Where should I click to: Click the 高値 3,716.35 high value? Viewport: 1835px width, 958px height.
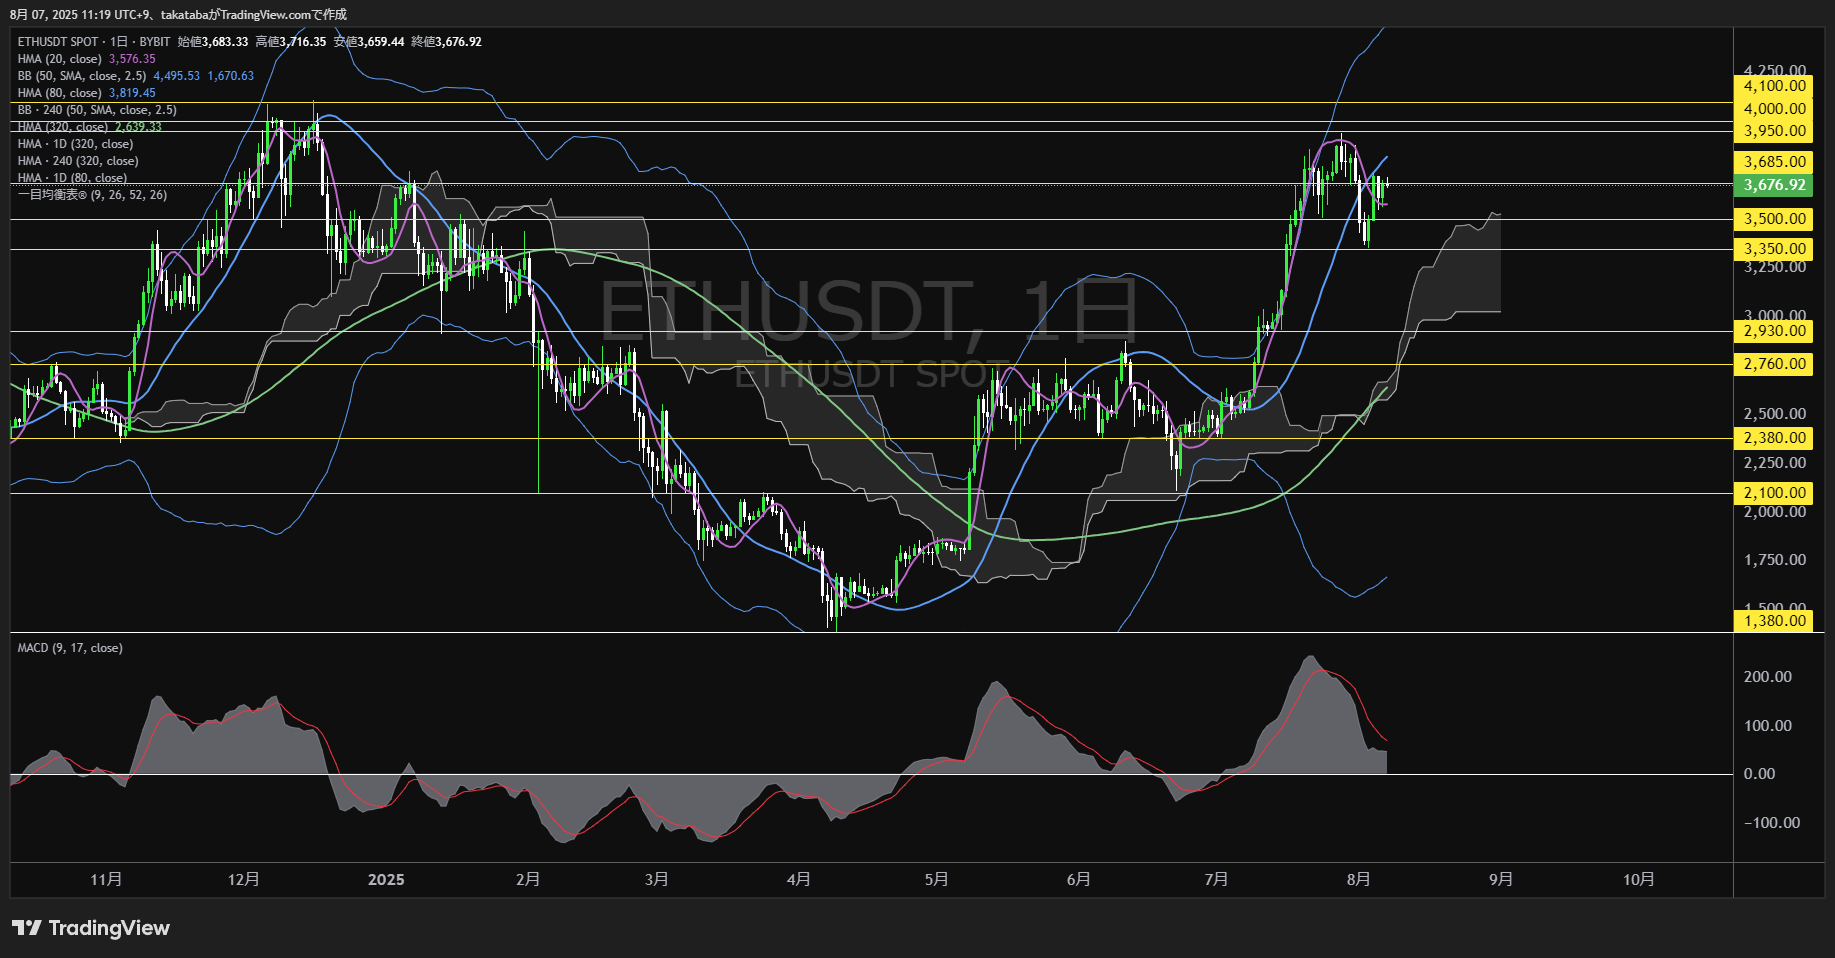pyautogui.click(x=291, y=42)
